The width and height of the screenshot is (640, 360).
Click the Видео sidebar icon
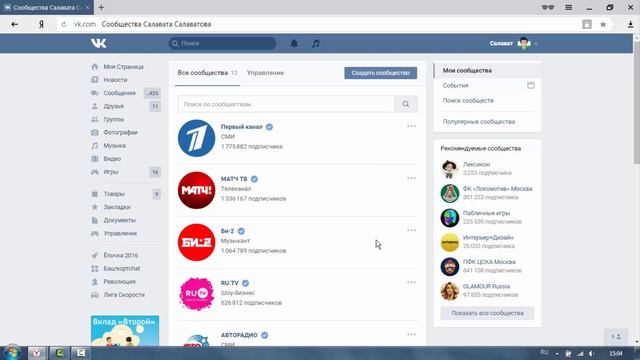95,159
